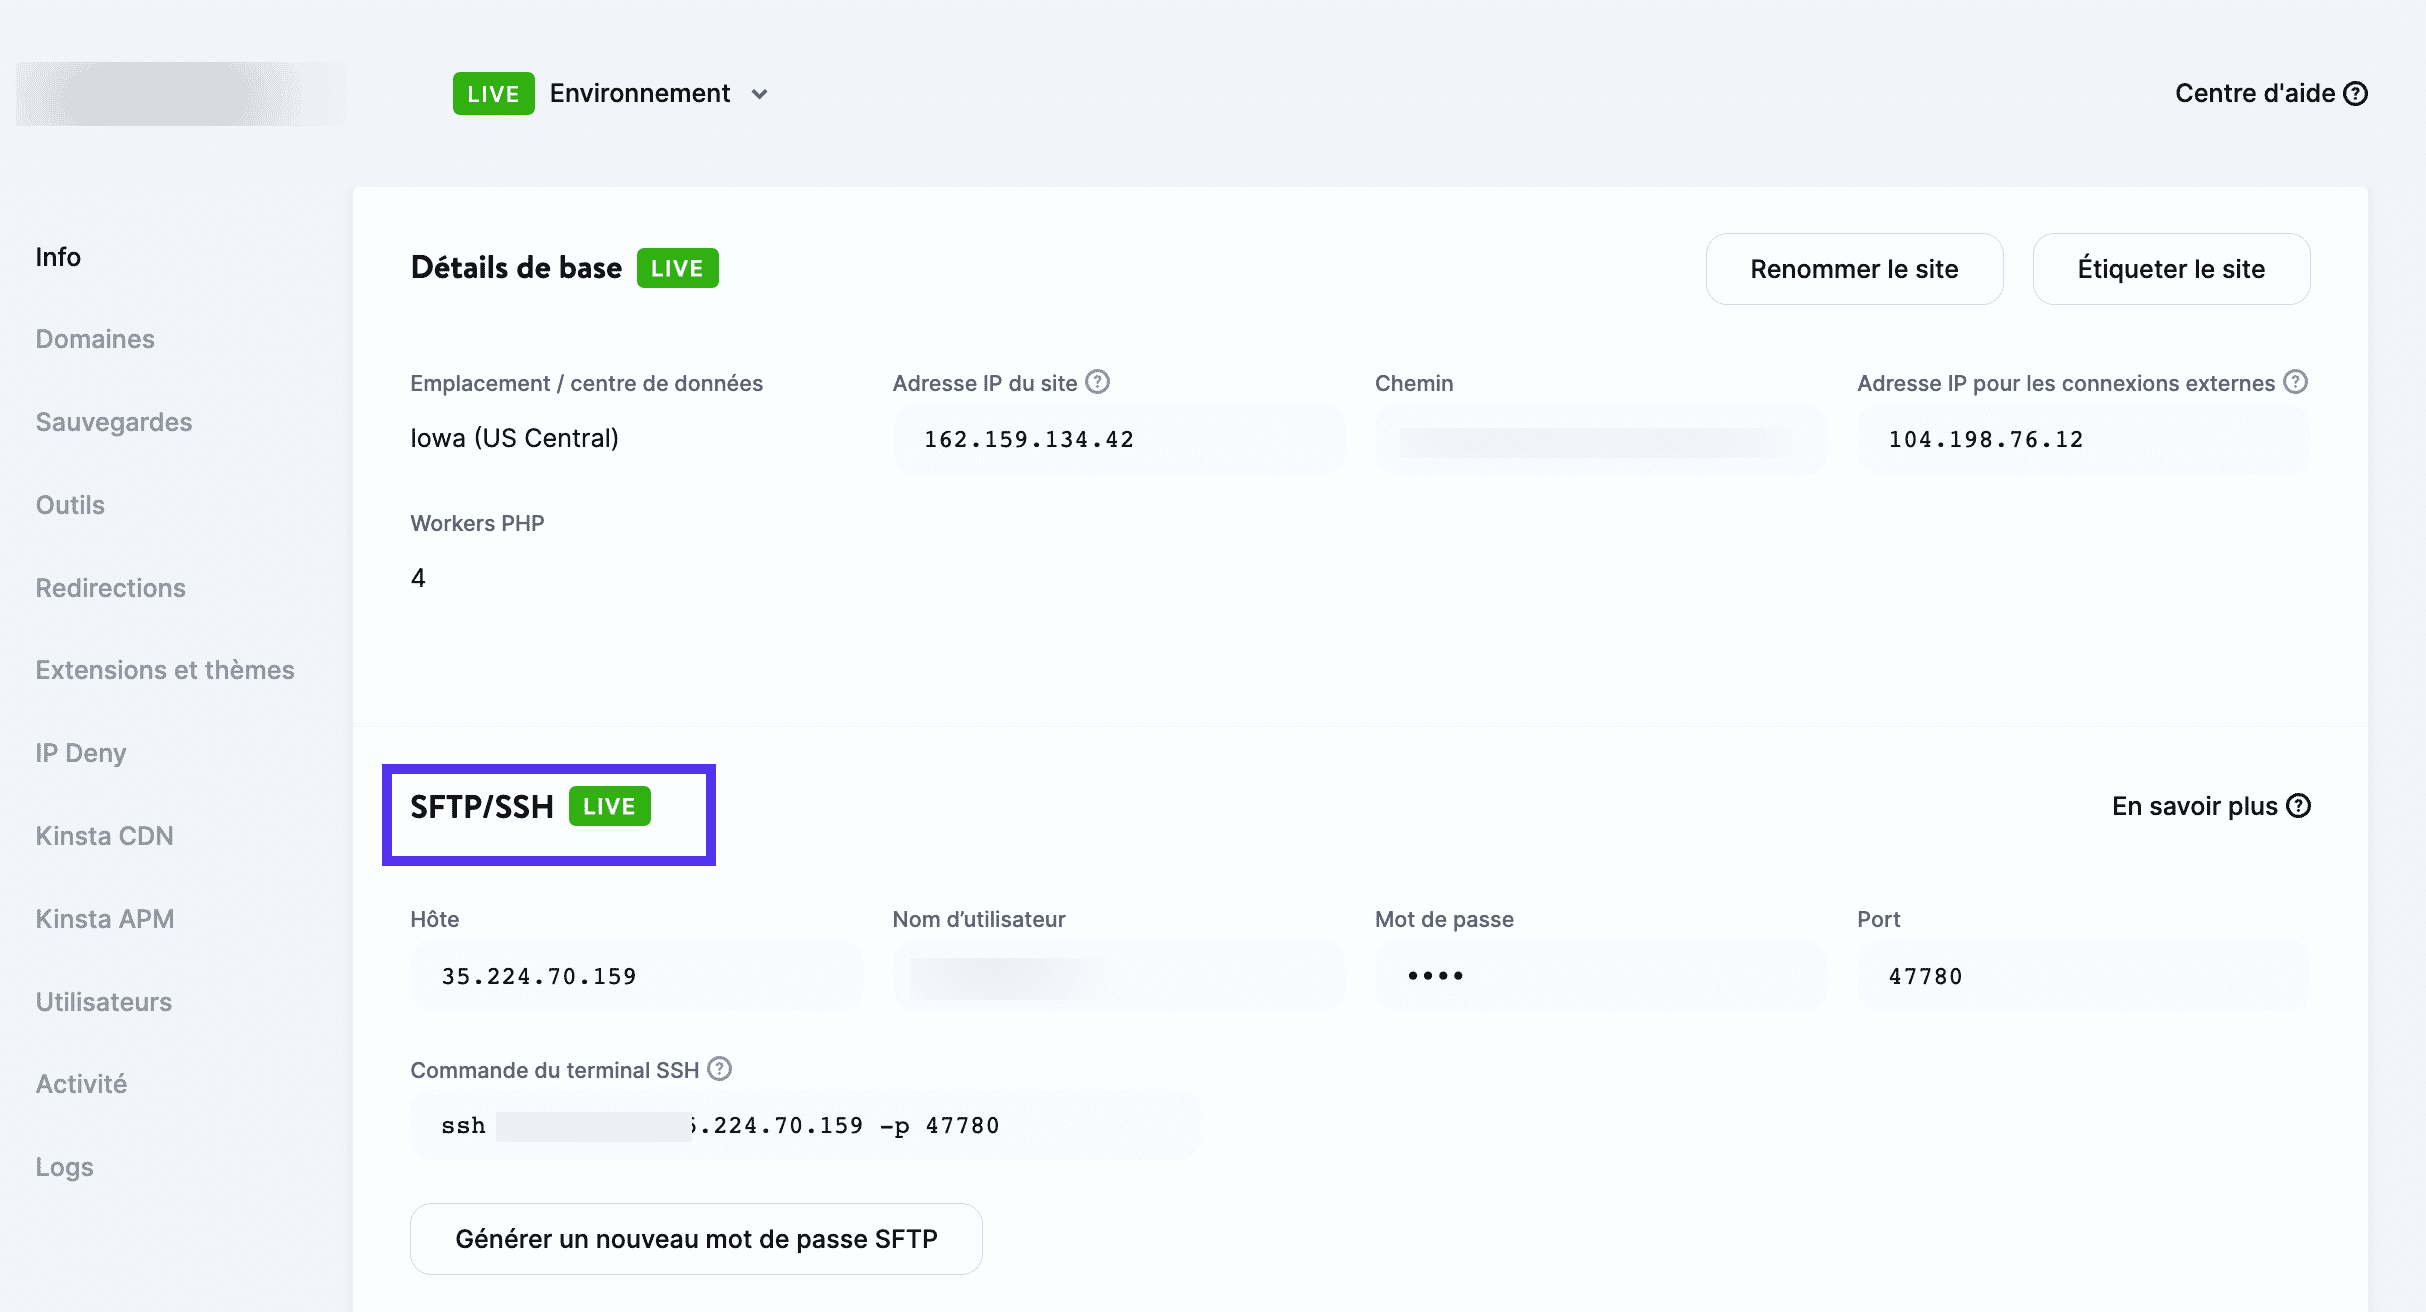Open Kinsta CDN settings

[104, 835]
